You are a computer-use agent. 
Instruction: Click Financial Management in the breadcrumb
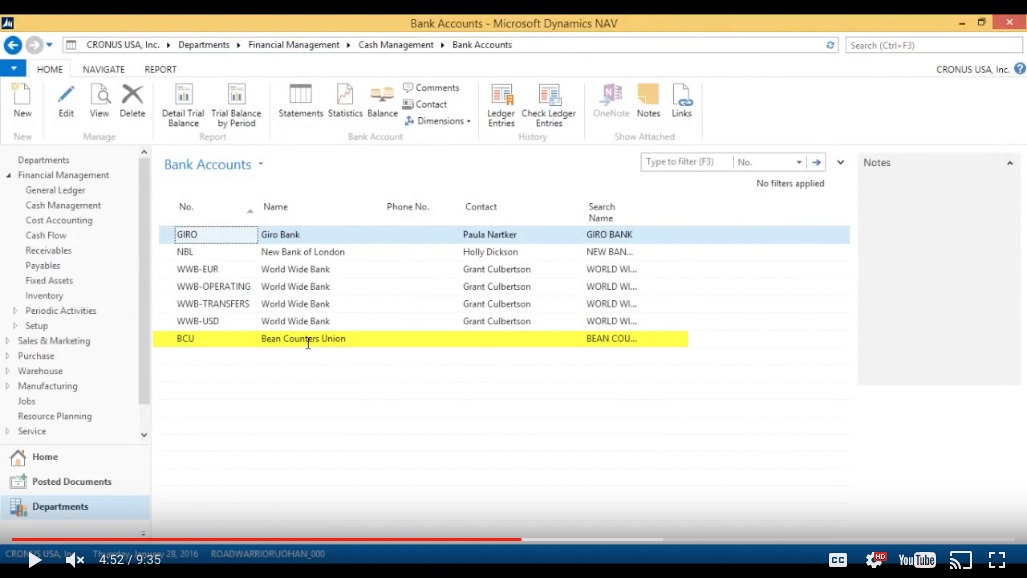tap(293, 45)
